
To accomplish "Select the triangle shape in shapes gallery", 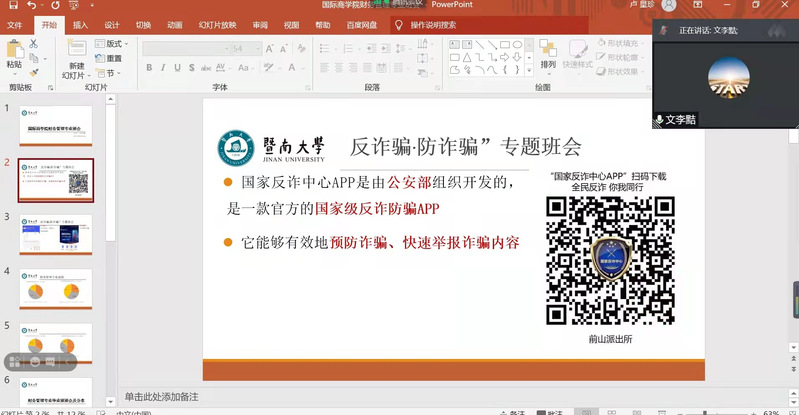I will [467, 58].
